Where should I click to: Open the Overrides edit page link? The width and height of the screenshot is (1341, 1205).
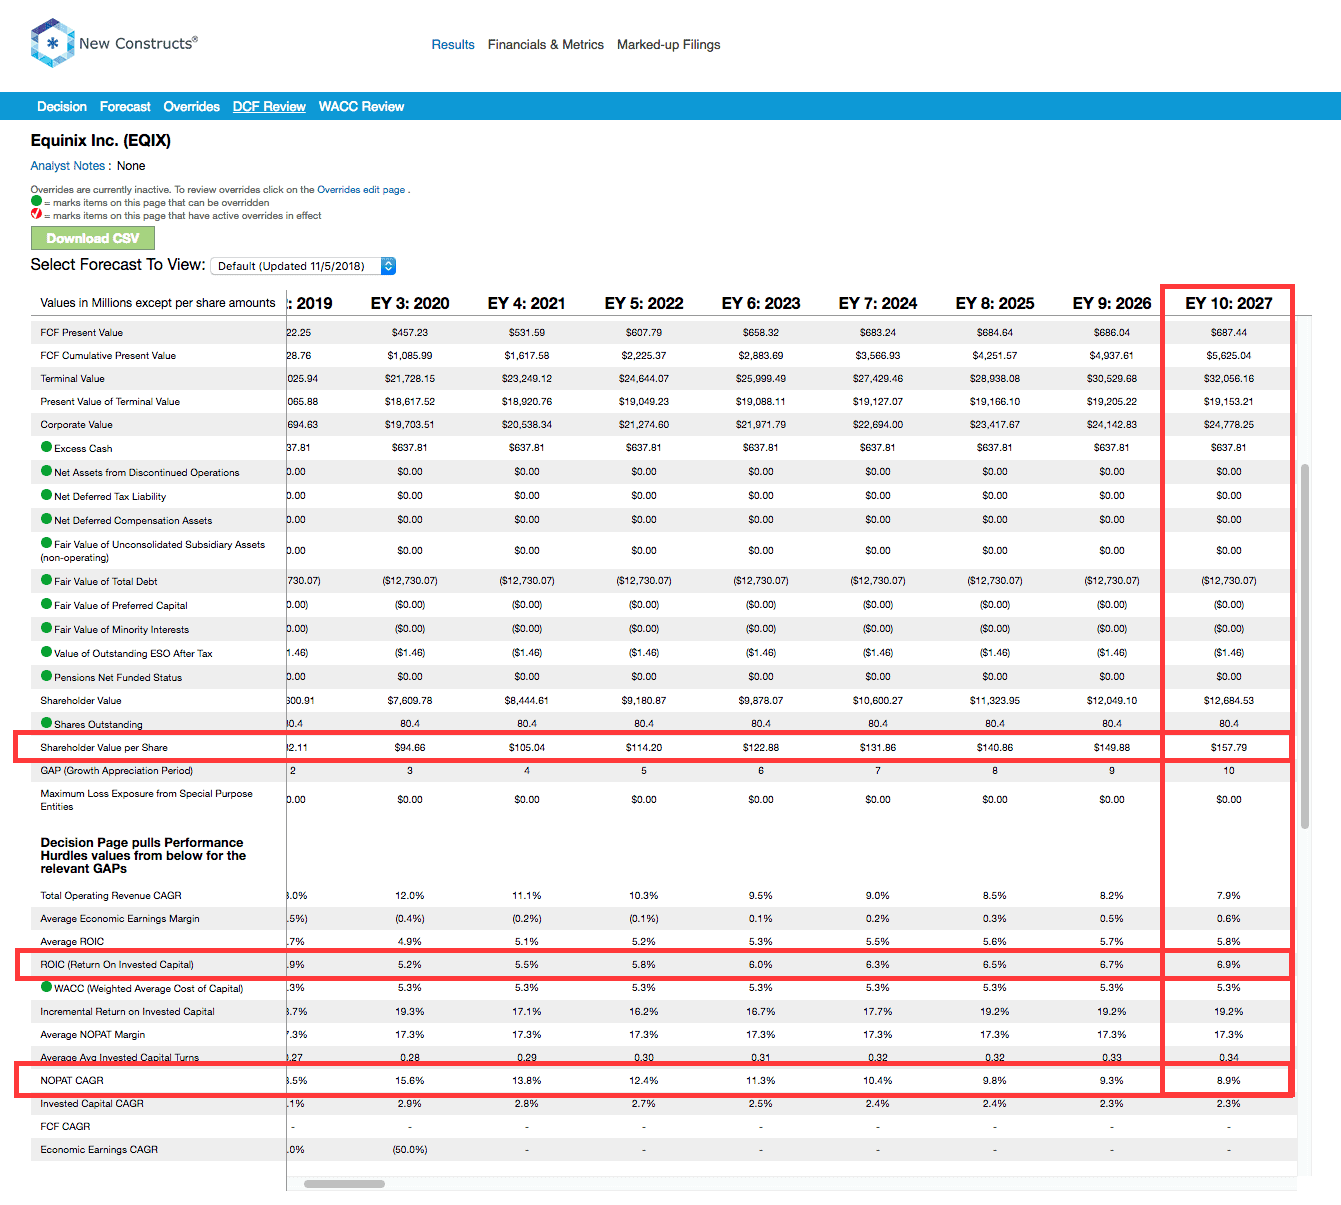tap(361, 190)
